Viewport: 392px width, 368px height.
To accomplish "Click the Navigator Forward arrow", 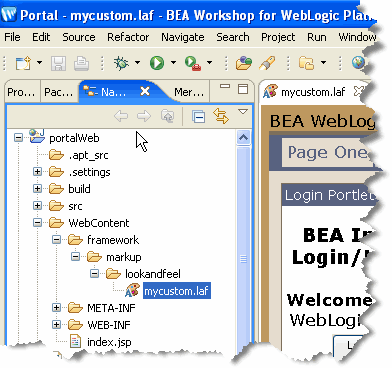I will coord(144,116).
